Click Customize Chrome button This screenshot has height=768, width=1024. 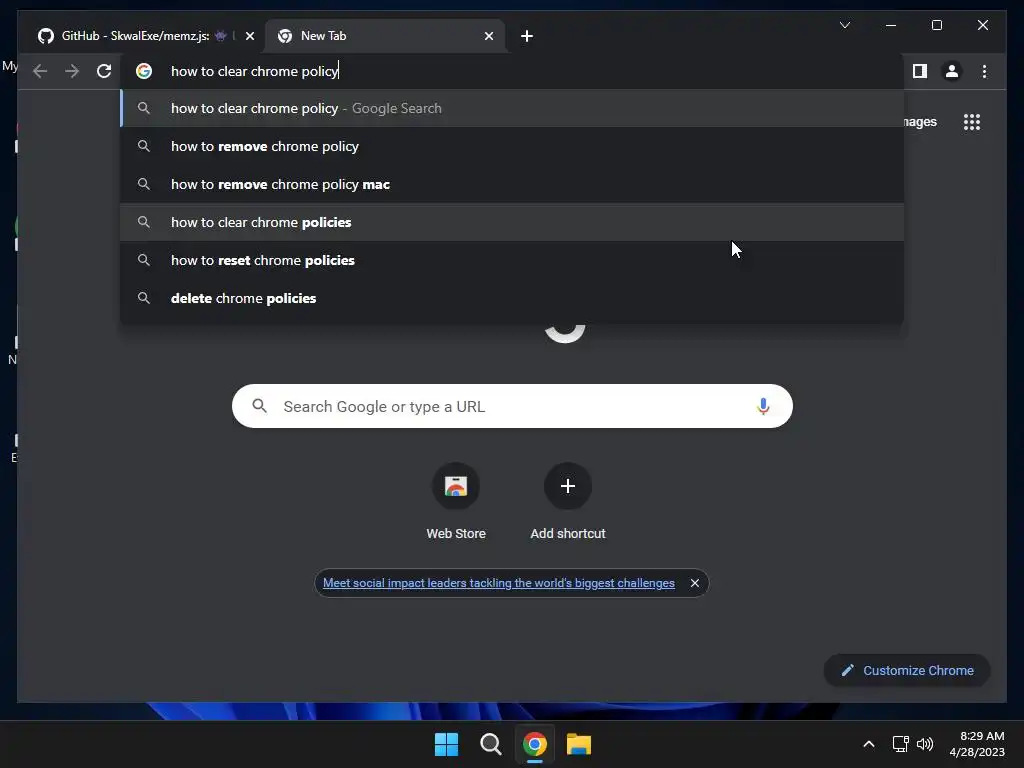[x=907, y=670]
